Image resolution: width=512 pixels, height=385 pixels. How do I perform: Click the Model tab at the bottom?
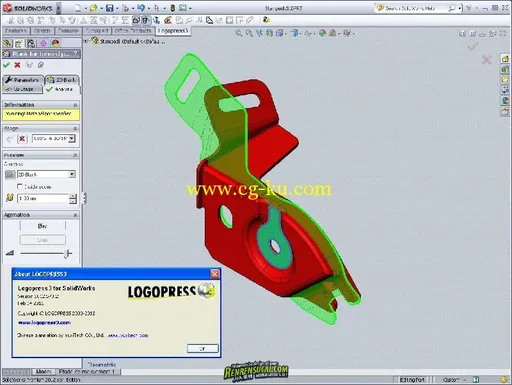click(x=43, y=372)
